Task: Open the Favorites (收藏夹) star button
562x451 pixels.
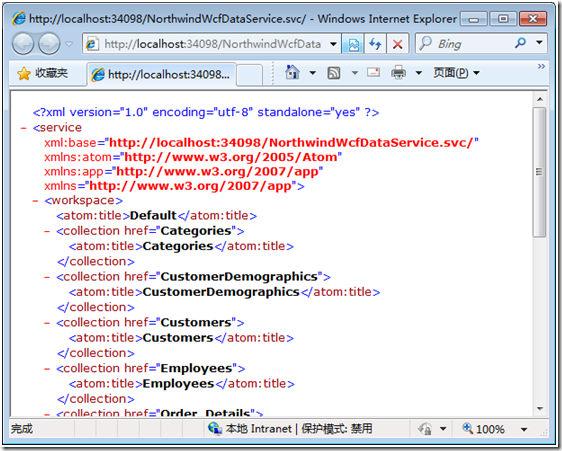Action: tap(42, 73)
